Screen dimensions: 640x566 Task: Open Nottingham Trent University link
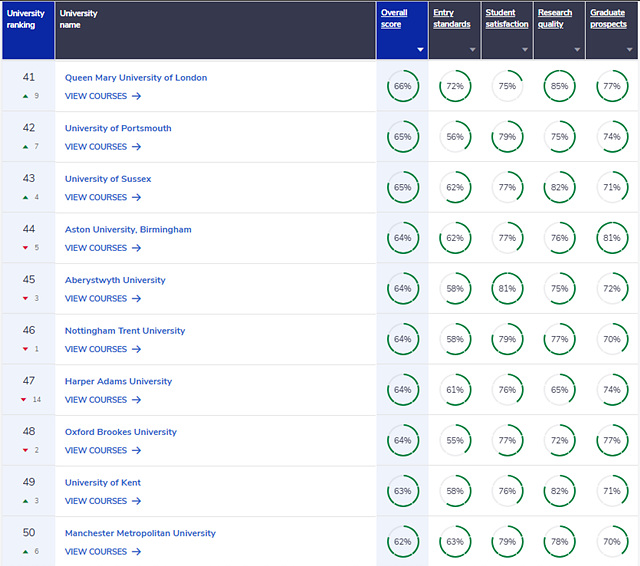[125, 331]
